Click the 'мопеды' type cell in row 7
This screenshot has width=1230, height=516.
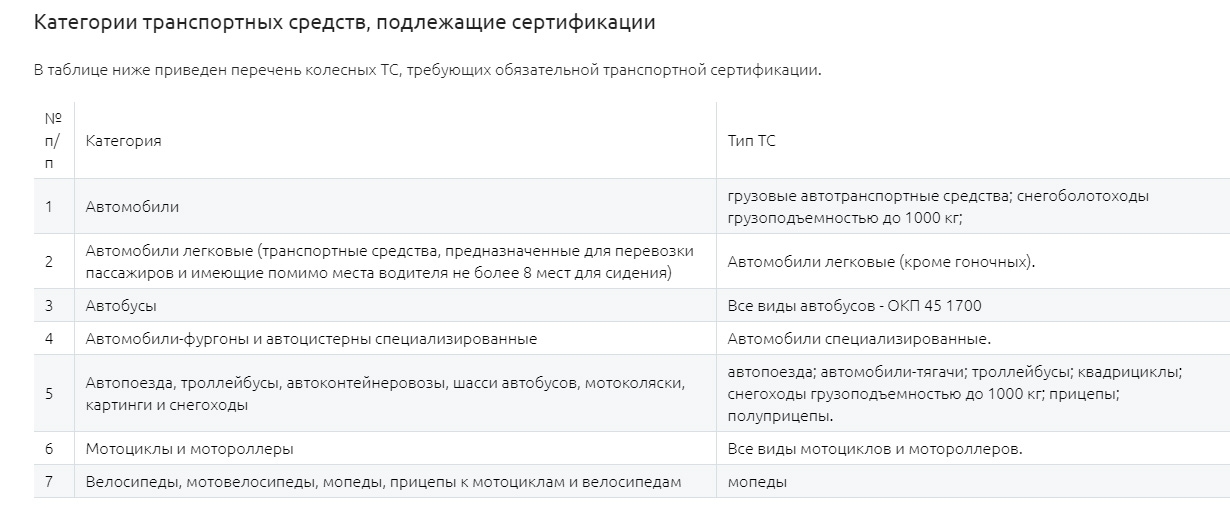973,482
